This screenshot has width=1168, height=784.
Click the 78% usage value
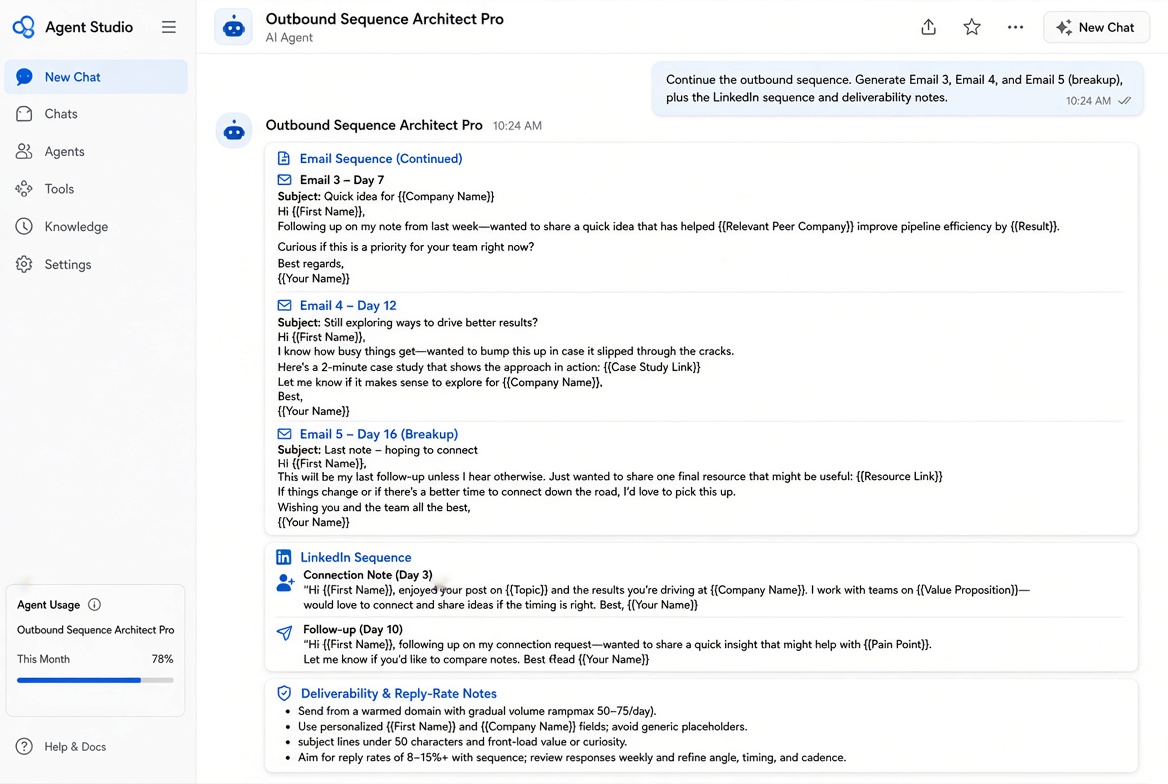(162, 660)
